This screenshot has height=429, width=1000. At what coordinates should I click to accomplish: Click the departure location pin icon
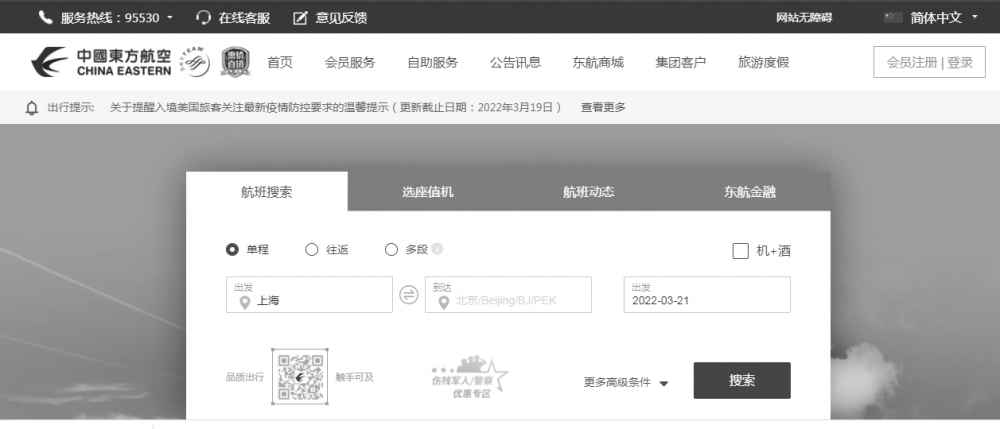[x=244, y=302]
